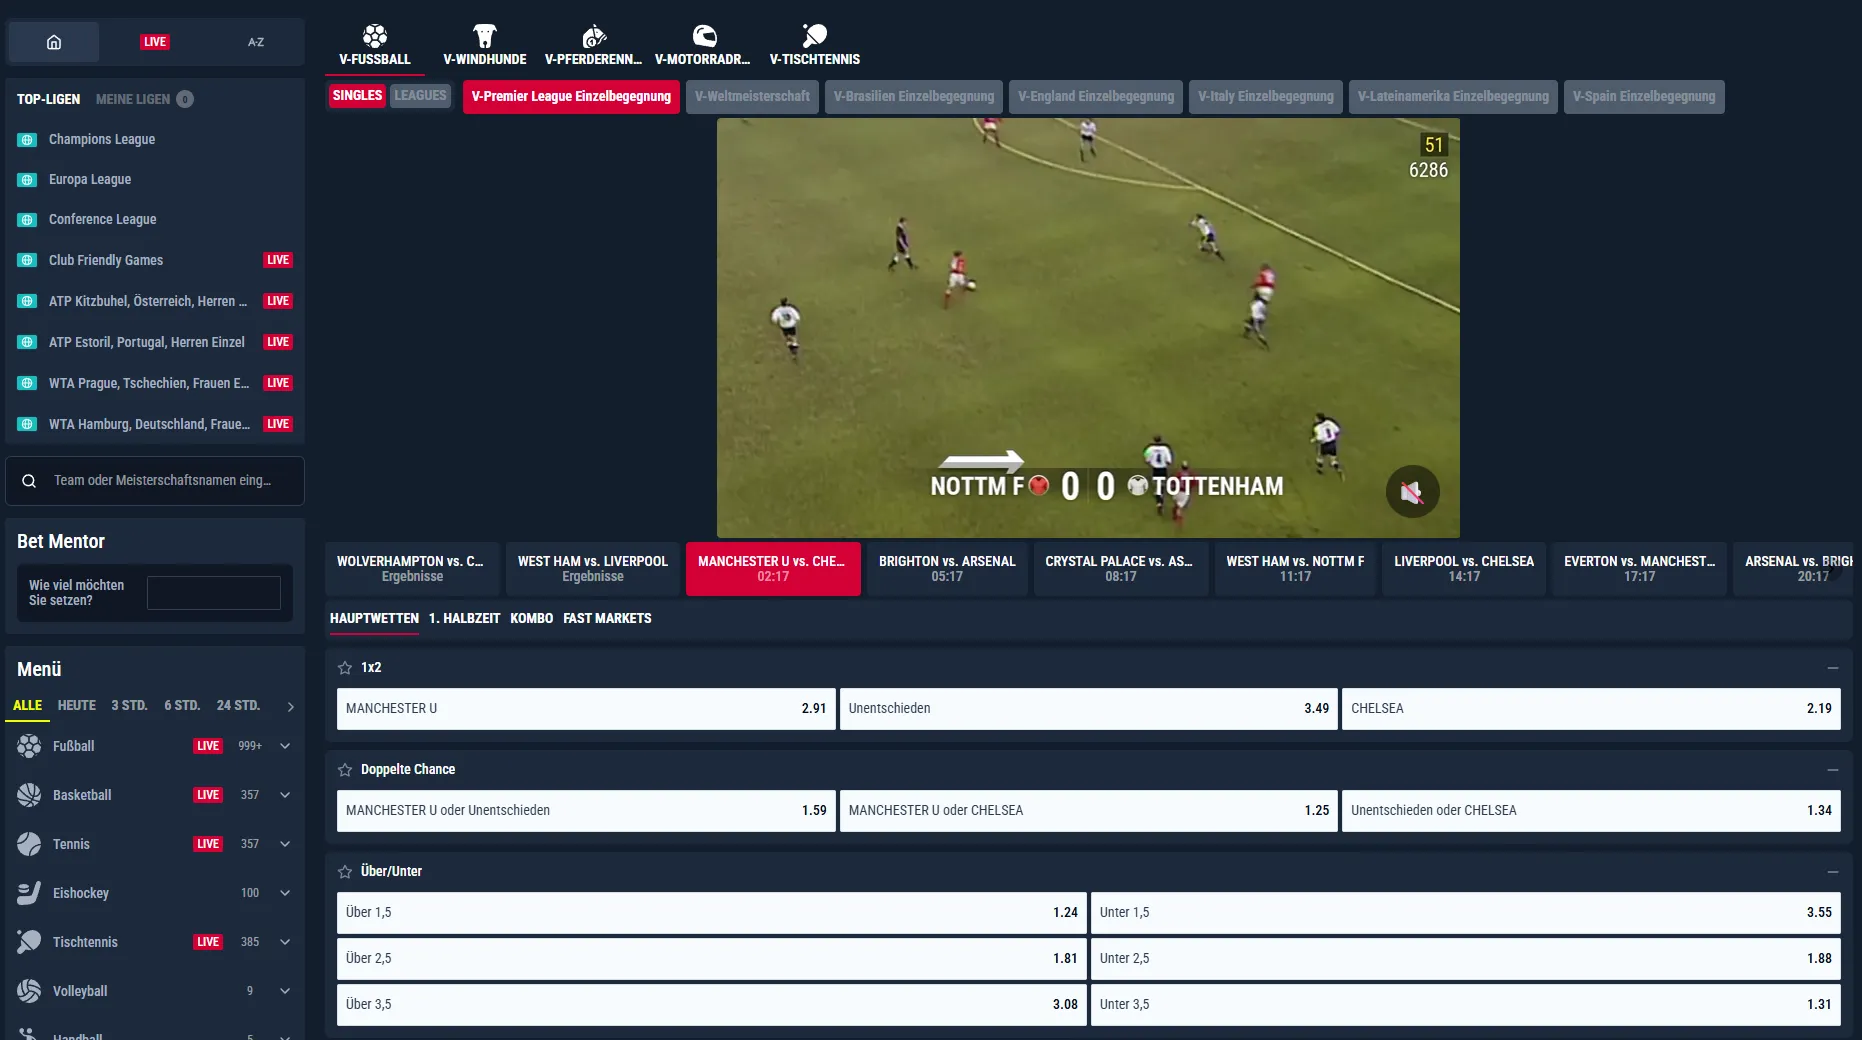Expand the Fußball sport list
The height and width of the screenshot is (1040, 1862).
click(285, 746)
